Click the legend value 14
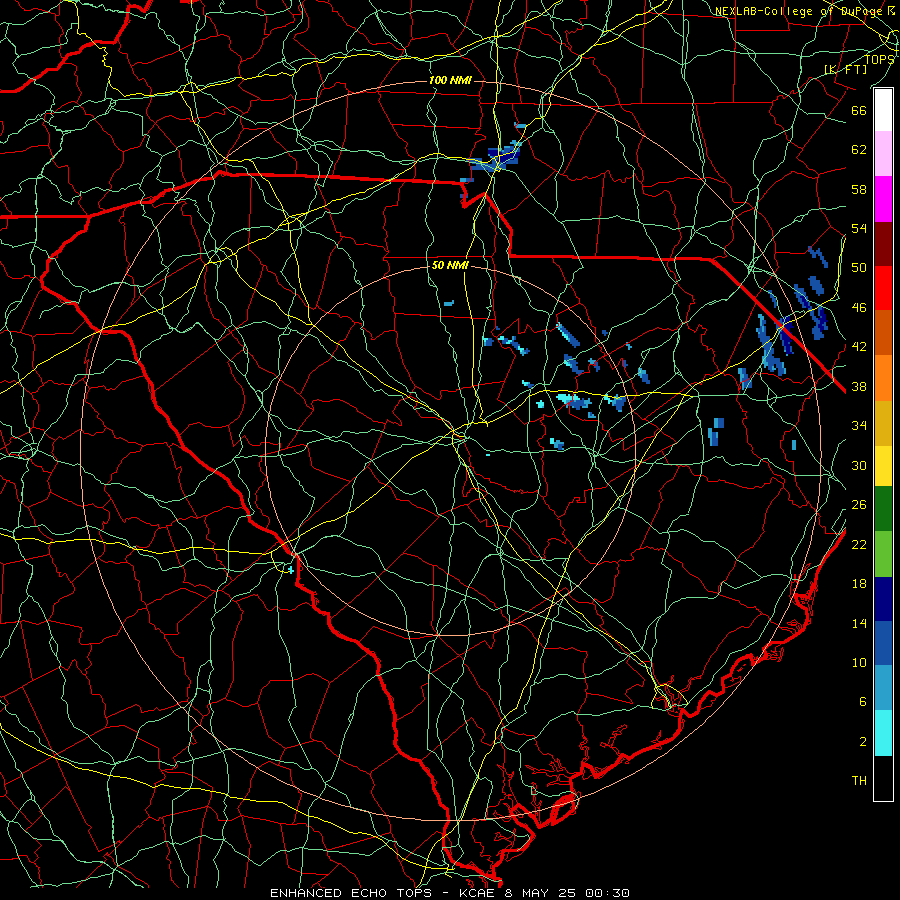Image resolution: width=900 pixels, height=900 pixels. [859, 623]
